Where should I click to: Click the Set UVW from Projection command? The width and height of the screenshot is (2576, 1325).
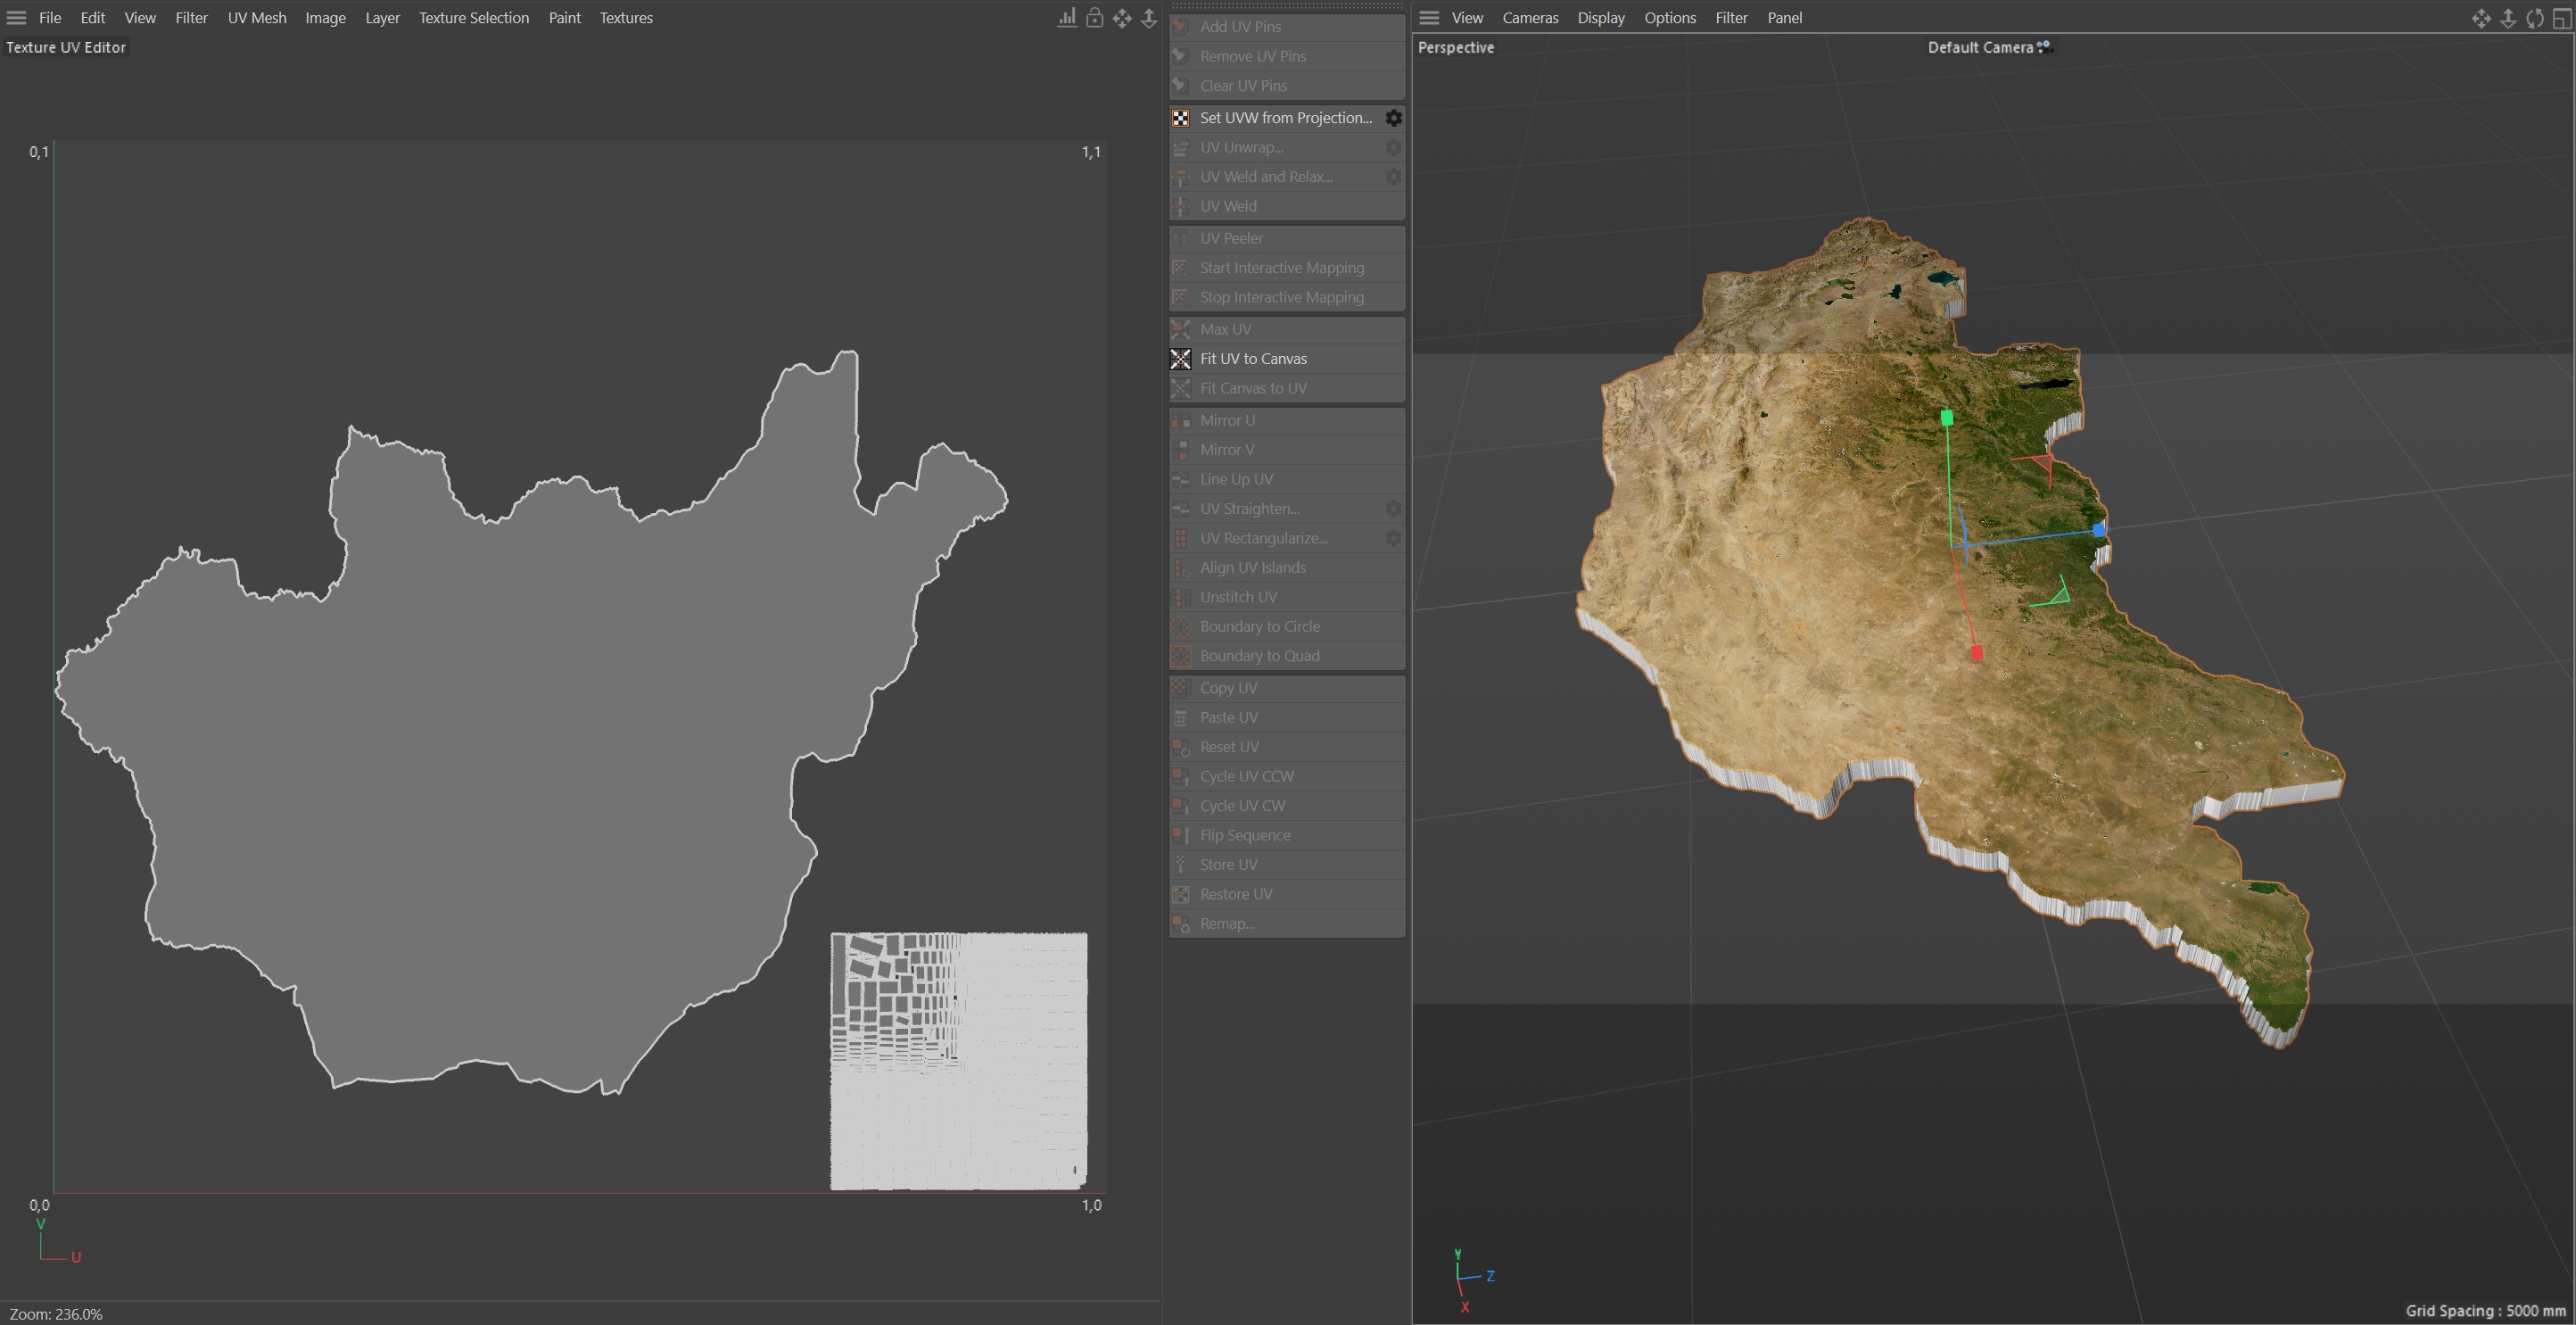coord(1285,118)
